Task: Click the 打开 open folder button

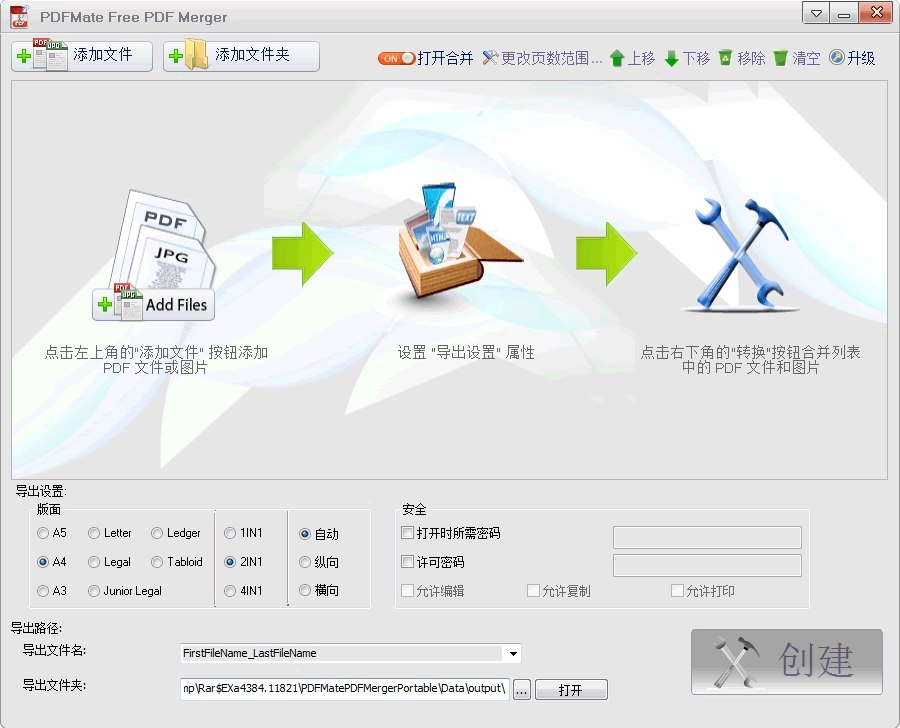Action: (x=571, y=690)
